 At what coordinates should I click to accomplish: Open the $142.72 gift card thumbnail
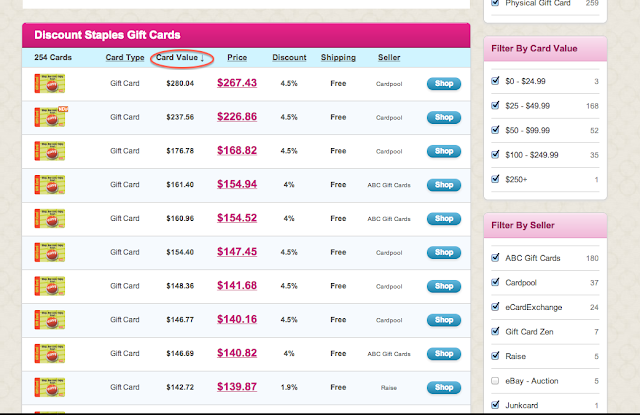point(50,387)
